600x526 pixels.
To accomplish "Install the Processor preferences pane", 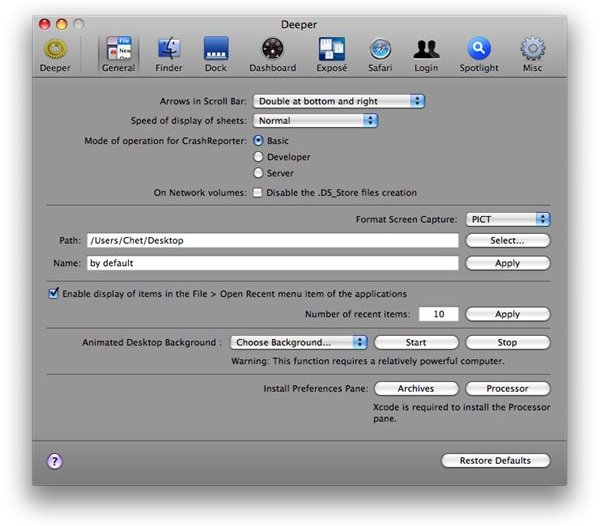I will pos(508,388).
